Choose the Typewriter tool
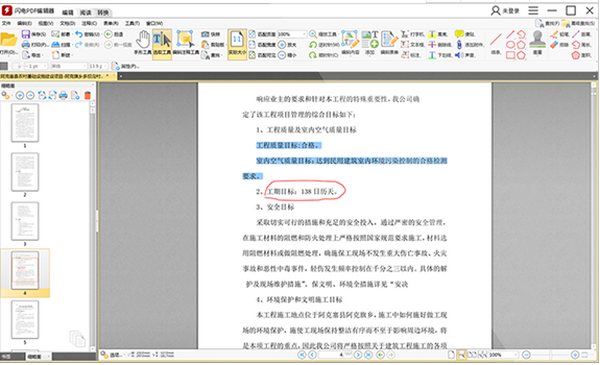This screenshot has height=365, width=600. coord(412,34)
